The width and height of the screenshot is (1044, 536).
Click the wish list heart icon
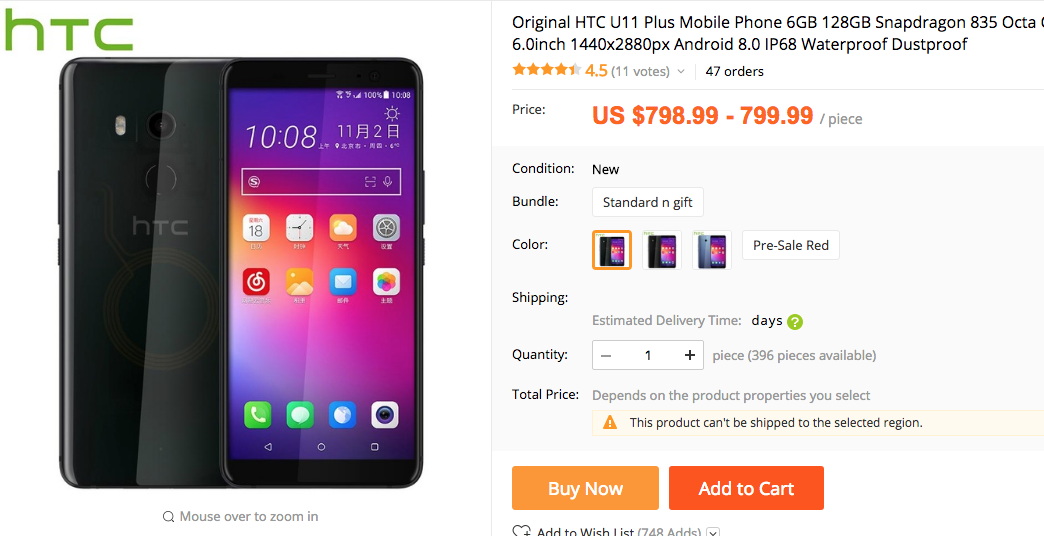(521, 531)
